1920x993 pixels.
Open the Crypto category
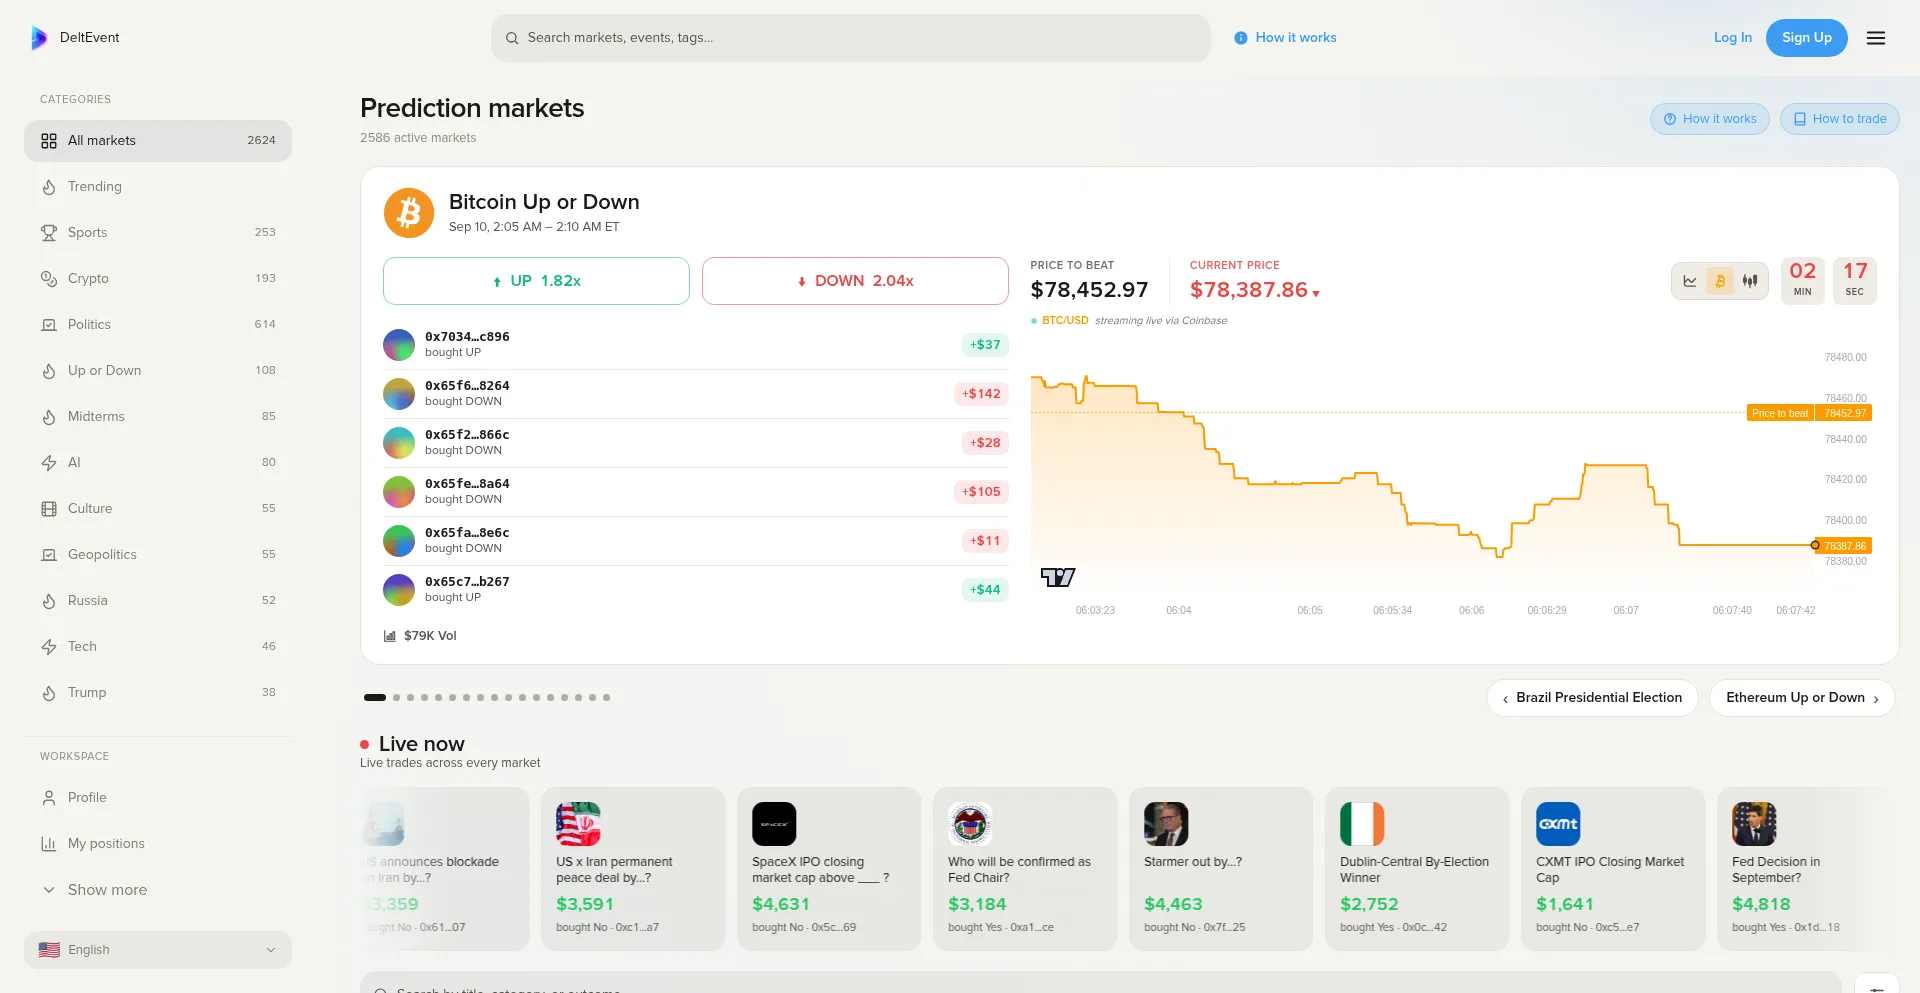[158, 279]
